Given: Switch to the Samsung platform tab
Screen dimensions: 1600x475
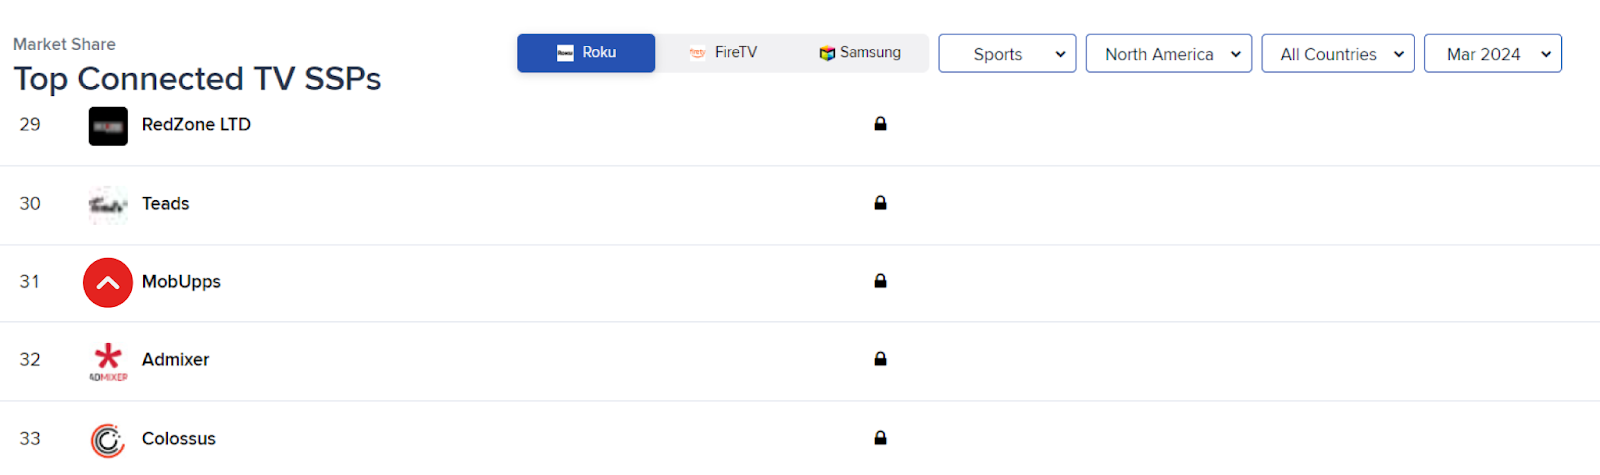Looking at the screenshot, I should tap(860, 53).
